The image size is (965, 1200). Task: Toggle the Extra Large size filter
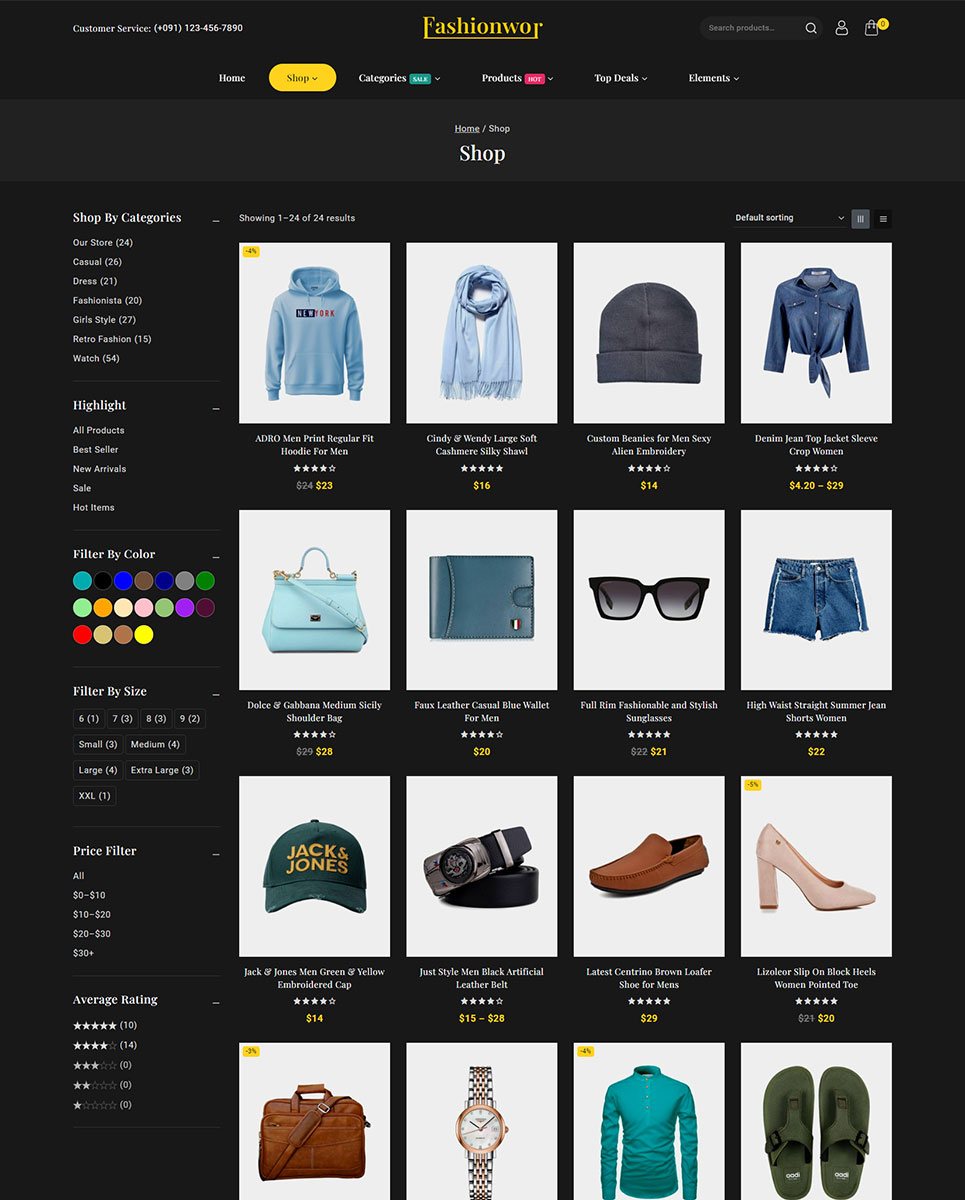(162, 770)
